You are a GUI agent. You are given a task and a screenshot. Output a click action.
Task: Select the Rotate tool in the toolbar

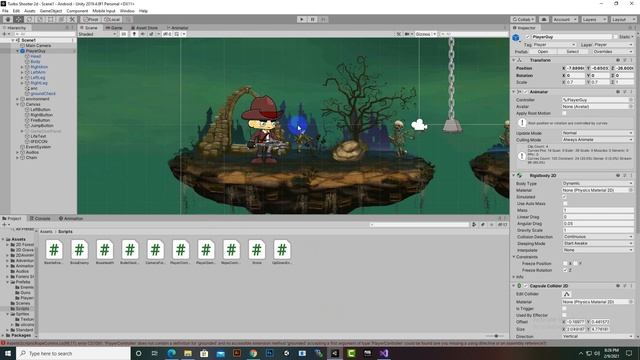click(x=29, y=19)
